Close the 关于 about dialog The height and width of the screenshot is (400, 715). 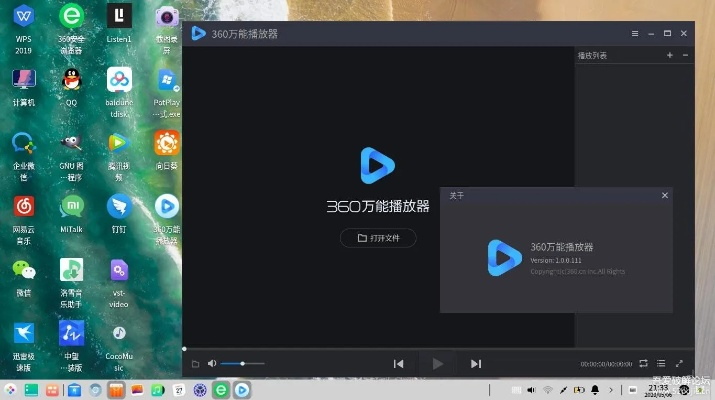click(664, 195)
